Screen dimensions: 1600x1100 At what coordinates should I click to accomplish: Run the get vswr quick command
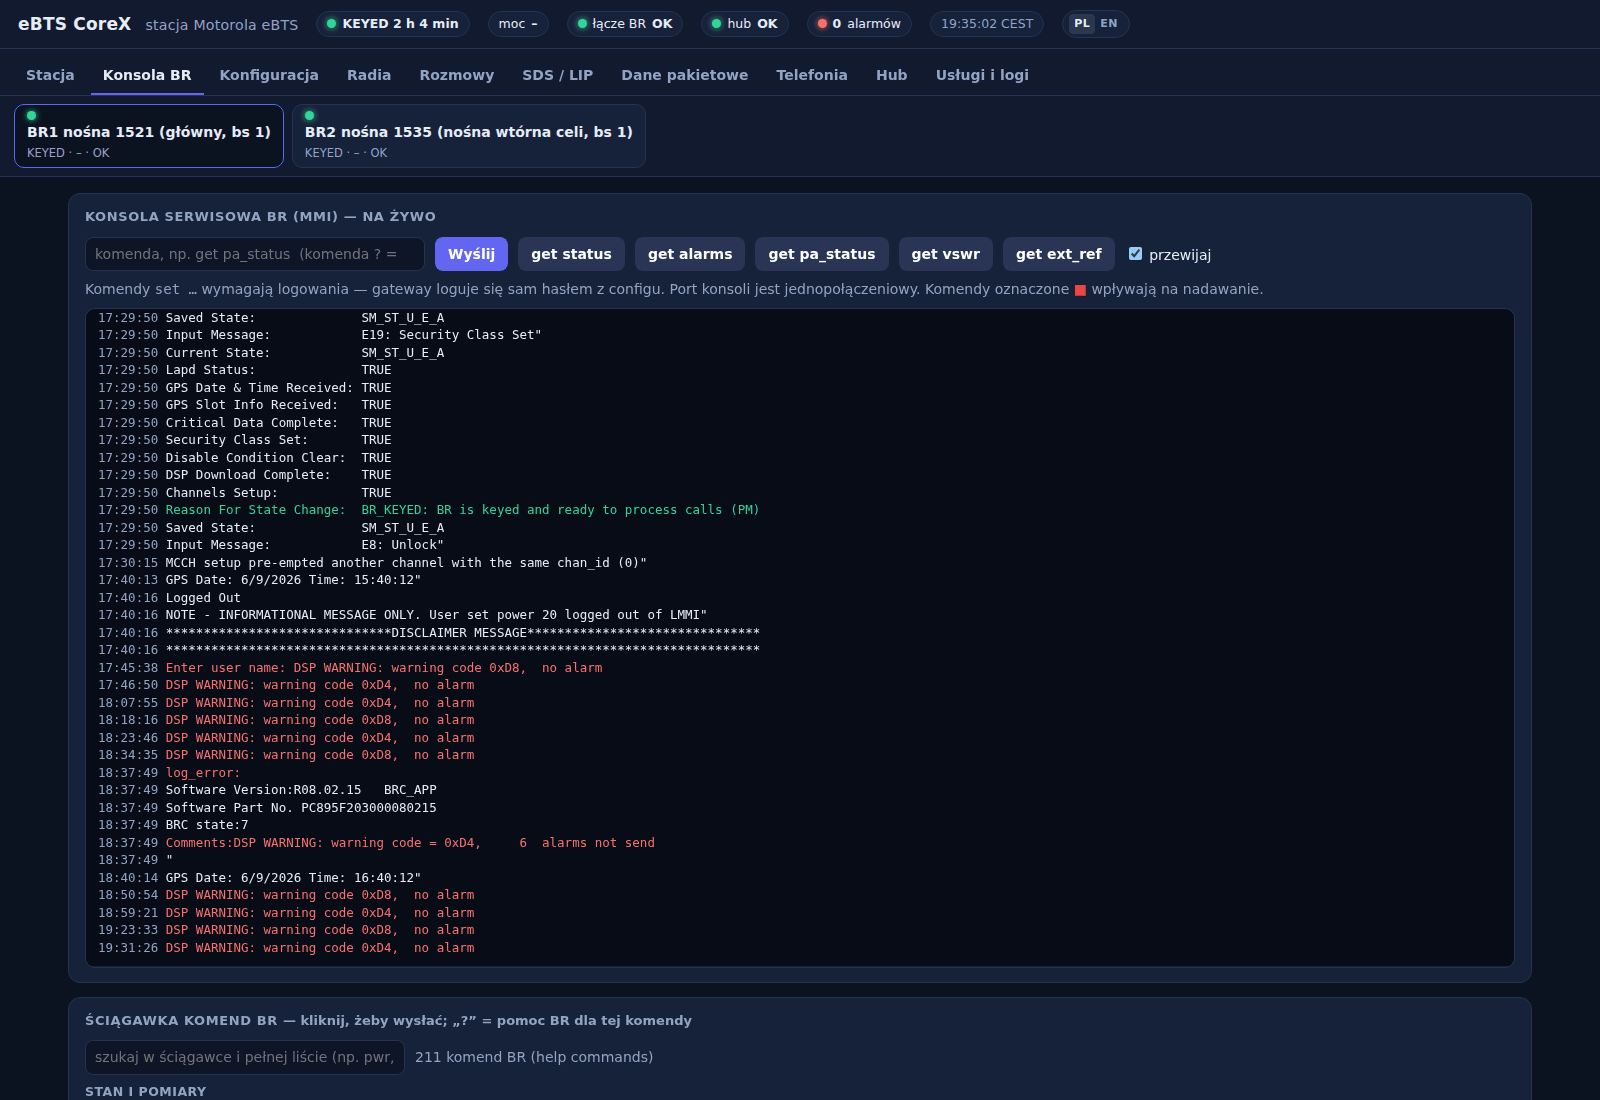[946, 254]
